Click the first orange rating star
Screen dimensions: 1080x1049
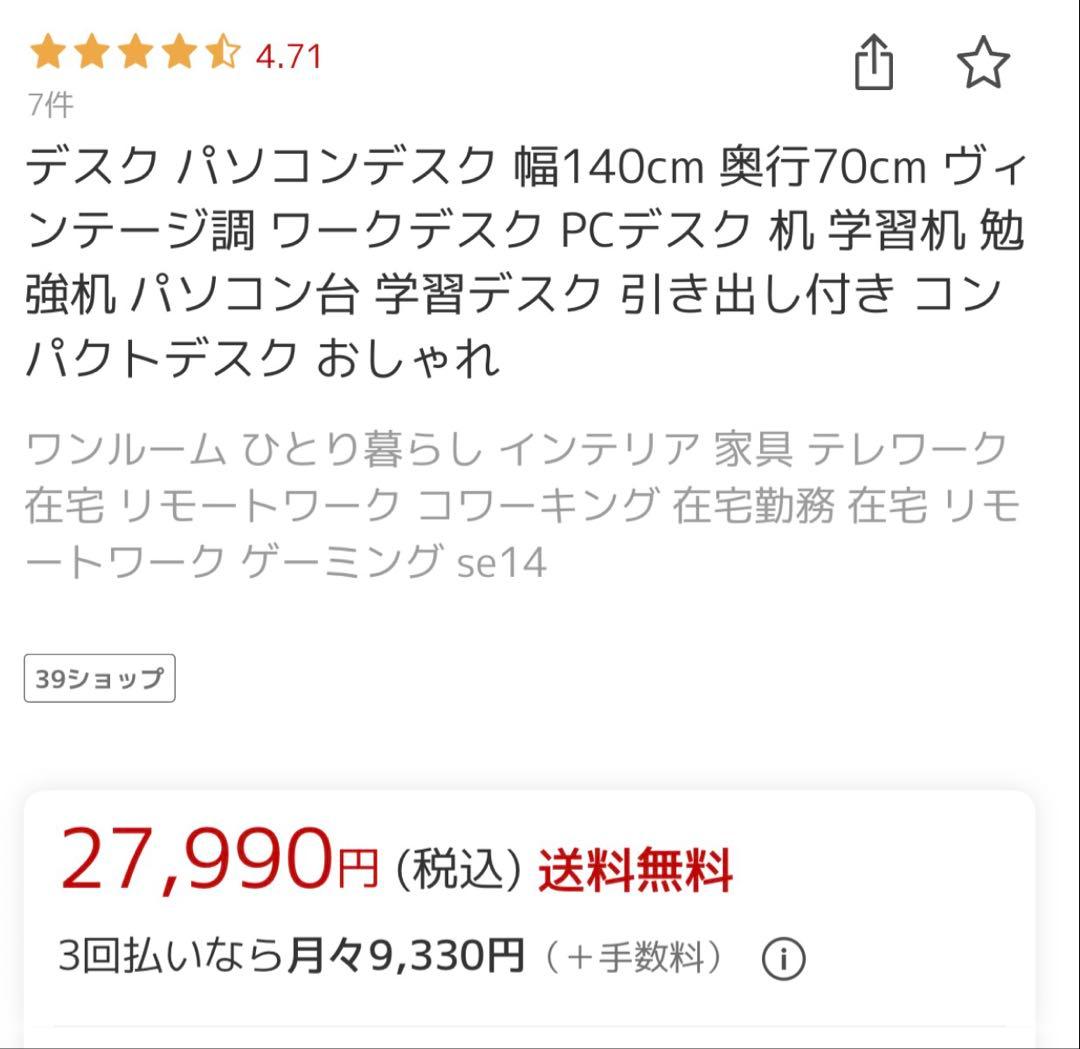(46, 53)
